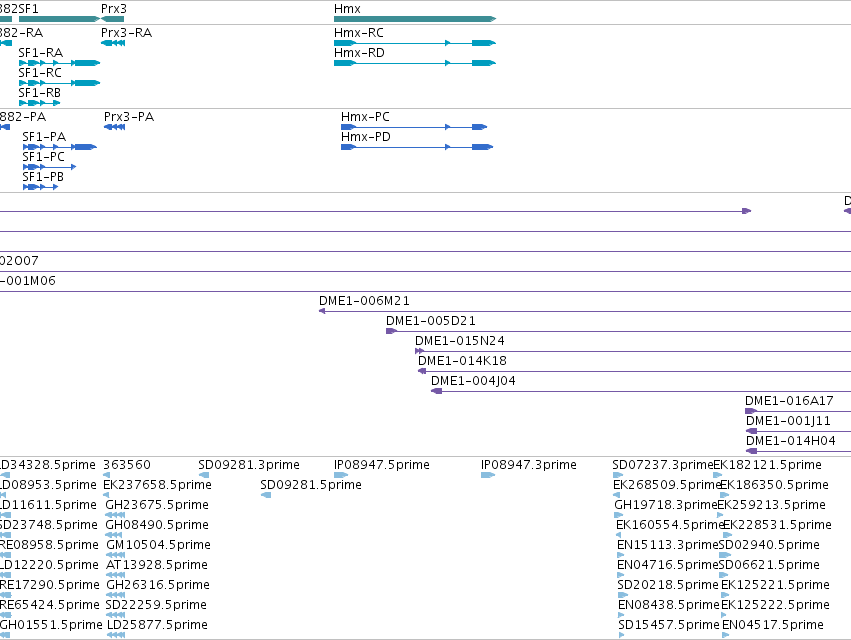Open EST EK268509.5prime
This screenshot has height=640, width=851.
[667, 485]
